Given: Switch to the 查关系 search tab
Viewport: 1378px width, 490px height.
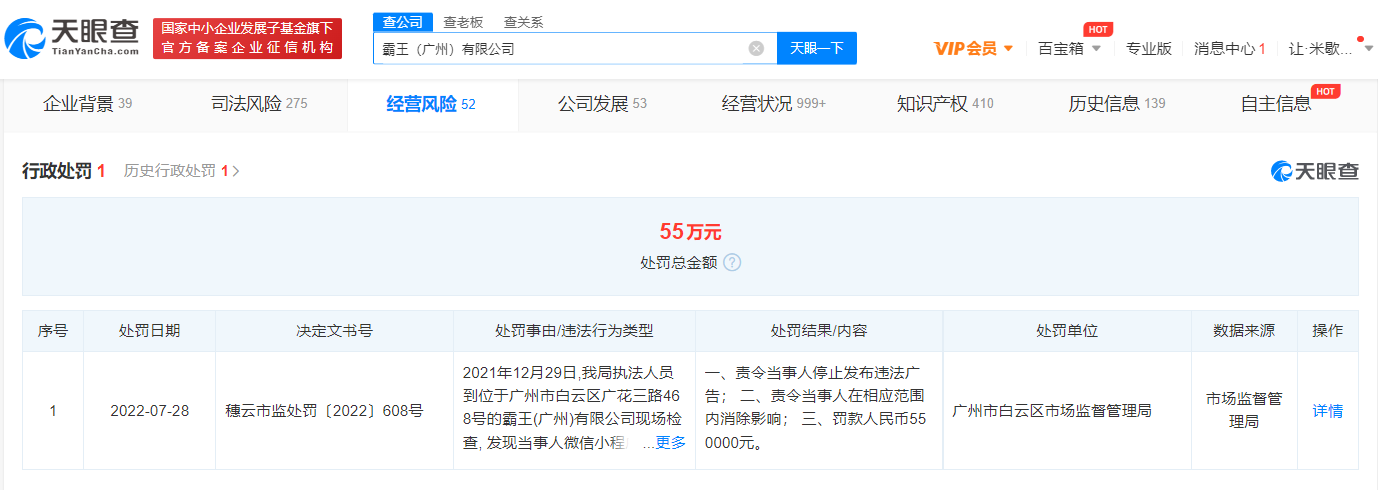Looking at the screenshot, I should [523, 22].
